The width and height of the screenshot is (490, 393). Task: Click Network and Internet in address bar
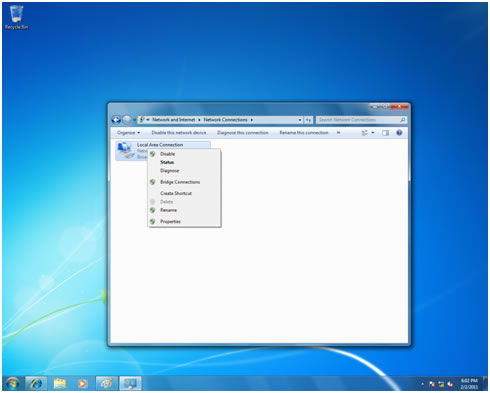[174, 120]
